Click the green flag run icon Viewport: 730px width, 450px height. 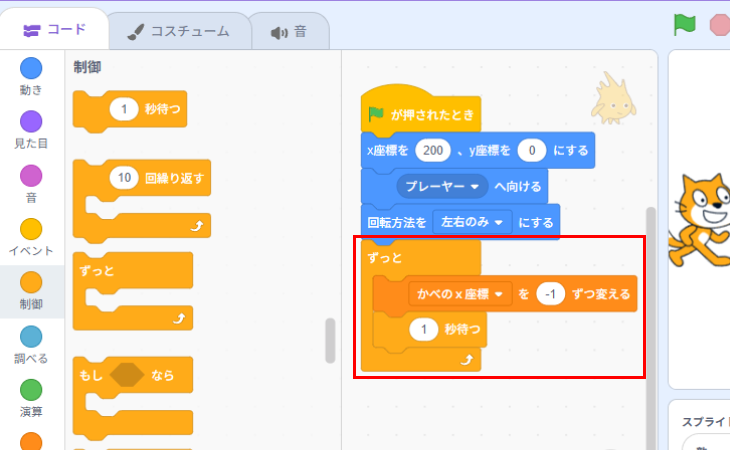[684, 26]
